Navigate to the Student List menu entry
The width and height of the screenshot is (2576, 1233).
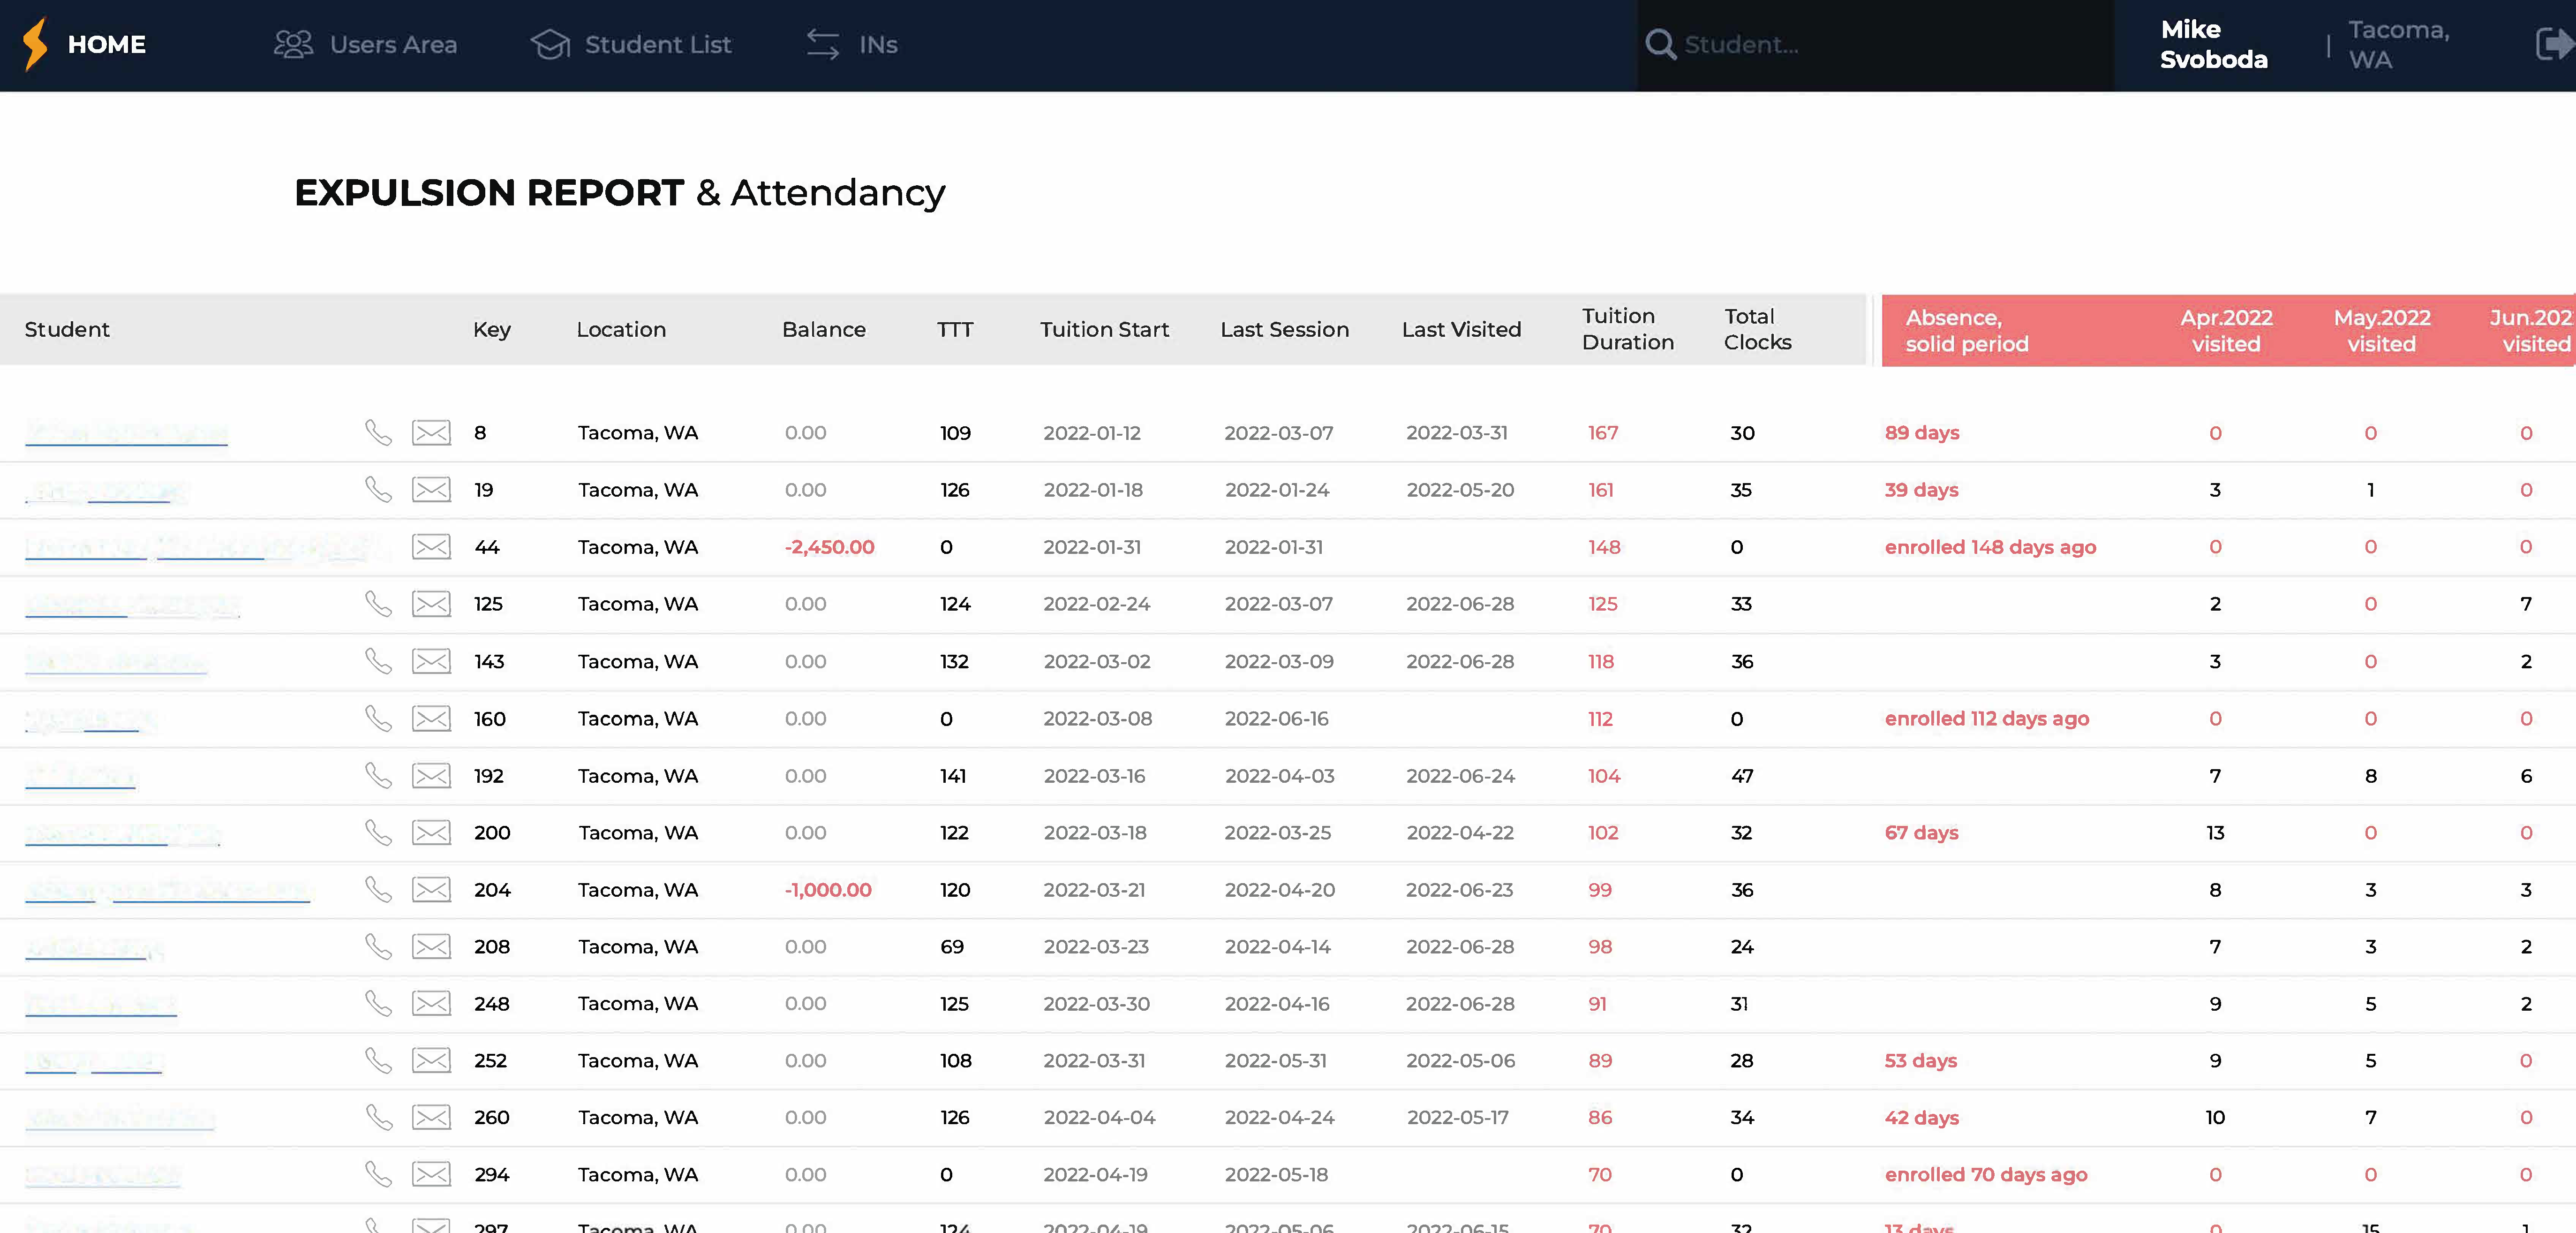[x=657, y=44]
